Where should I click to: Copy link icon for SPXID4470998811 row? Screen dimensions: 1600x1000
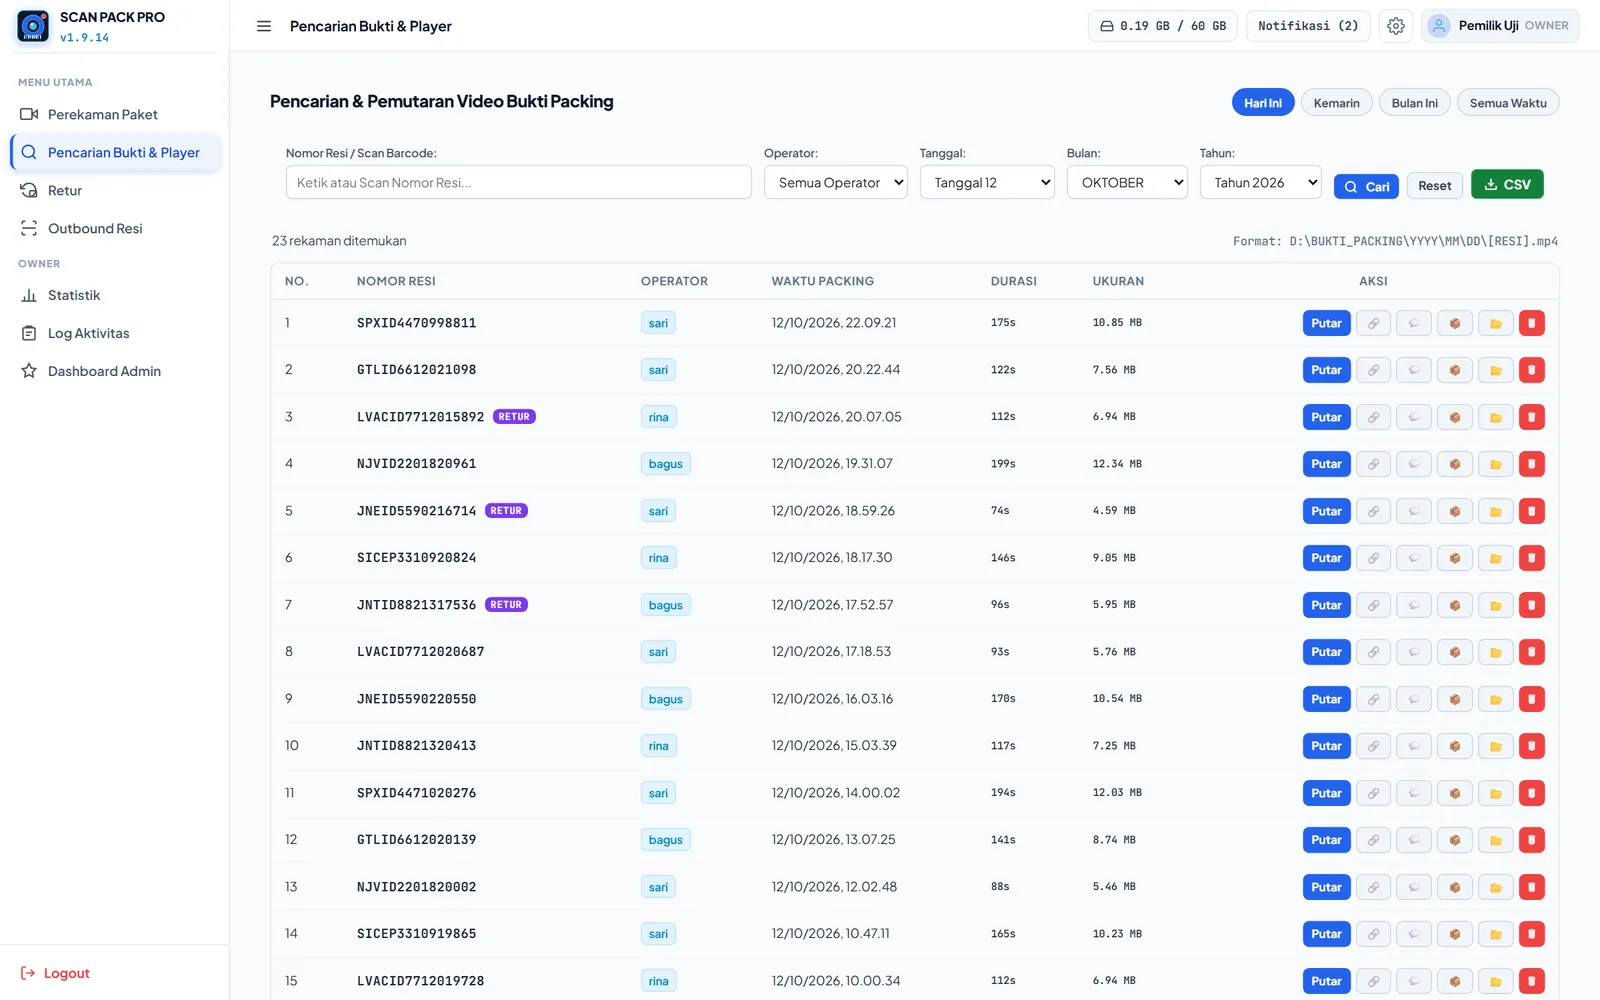pos(1373,323)
